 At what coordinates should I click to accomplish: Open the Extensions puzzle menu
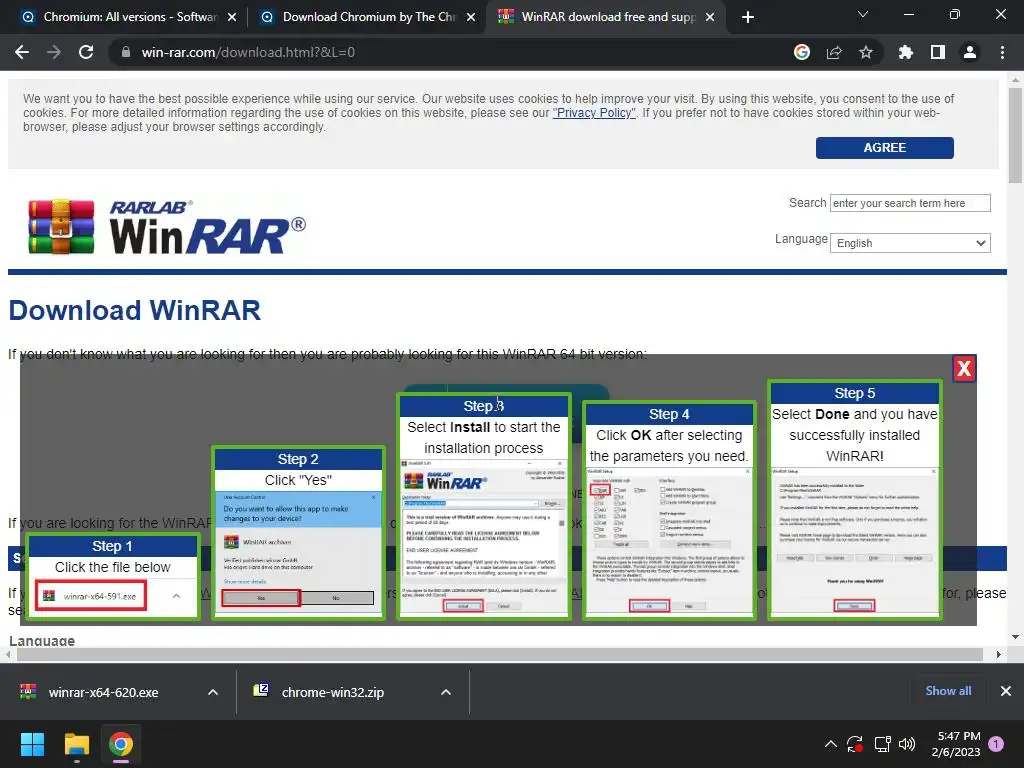click(x=905, y=52)
